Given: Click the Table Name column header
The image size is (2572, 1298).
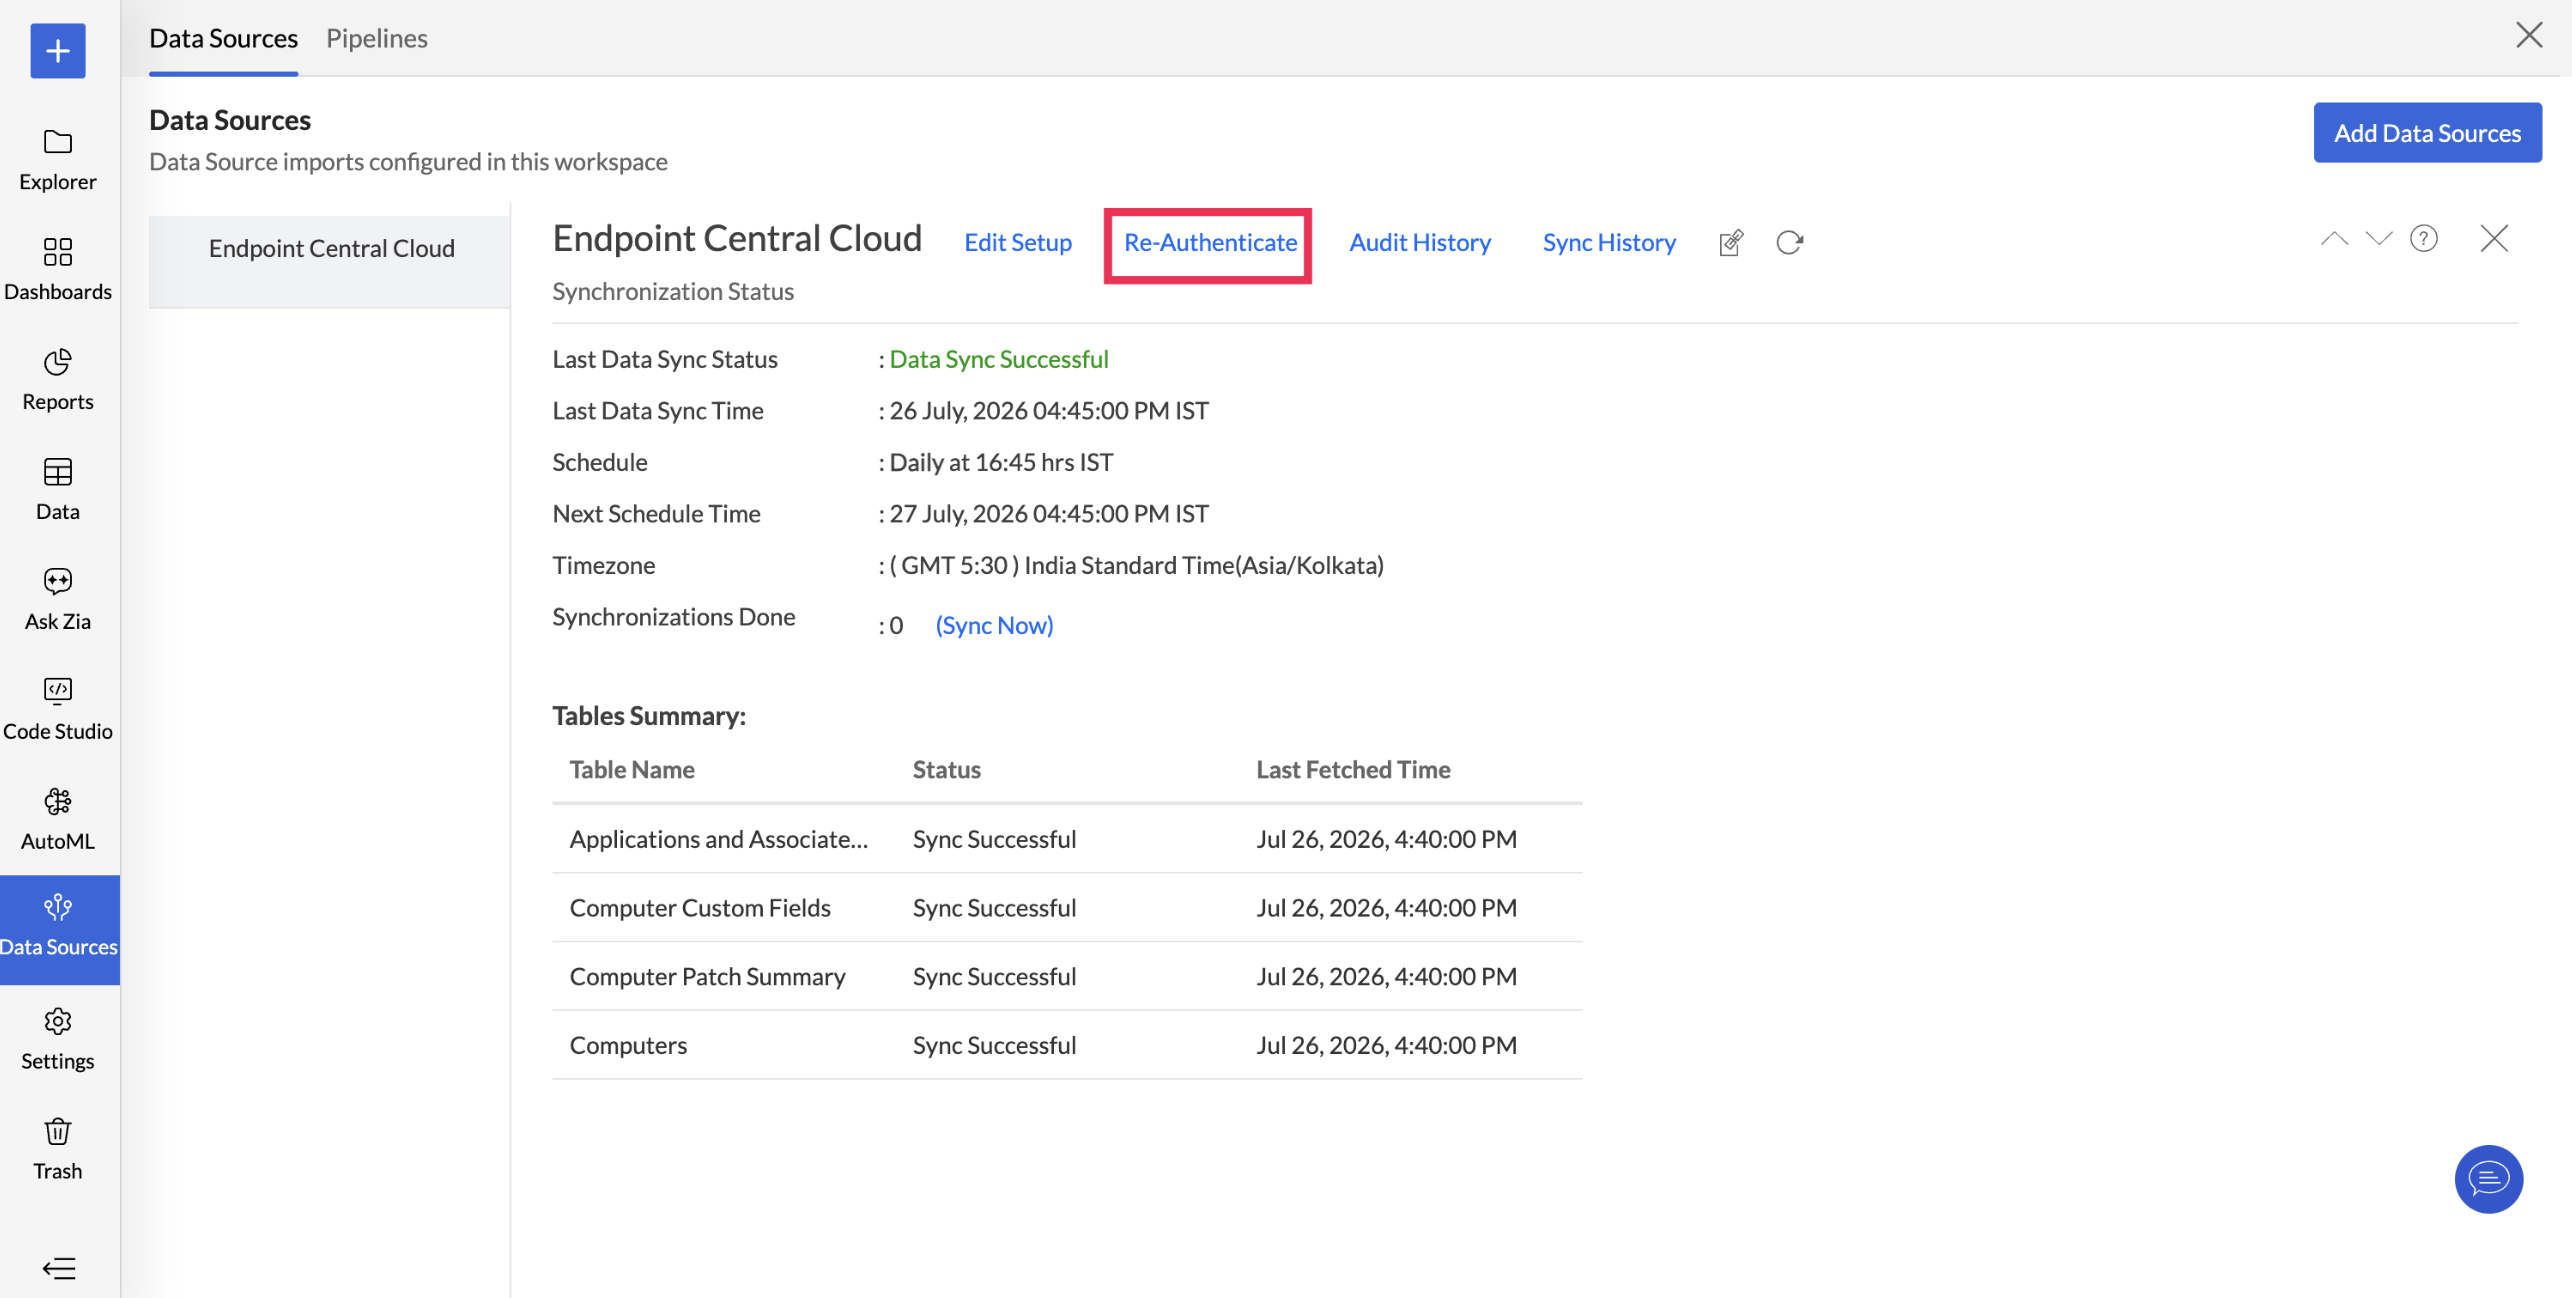Looking at the screenshot, I should coord(632,769).
